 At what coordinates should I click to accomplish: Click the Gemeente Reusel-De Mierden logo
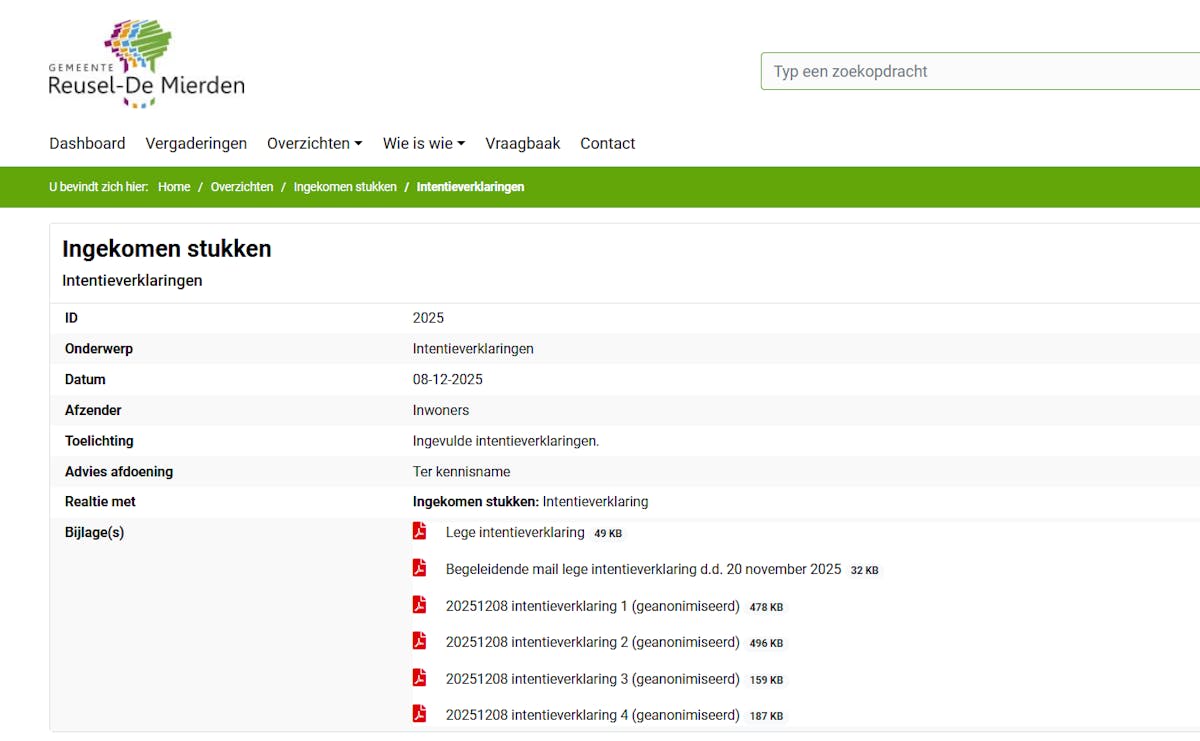146,64
